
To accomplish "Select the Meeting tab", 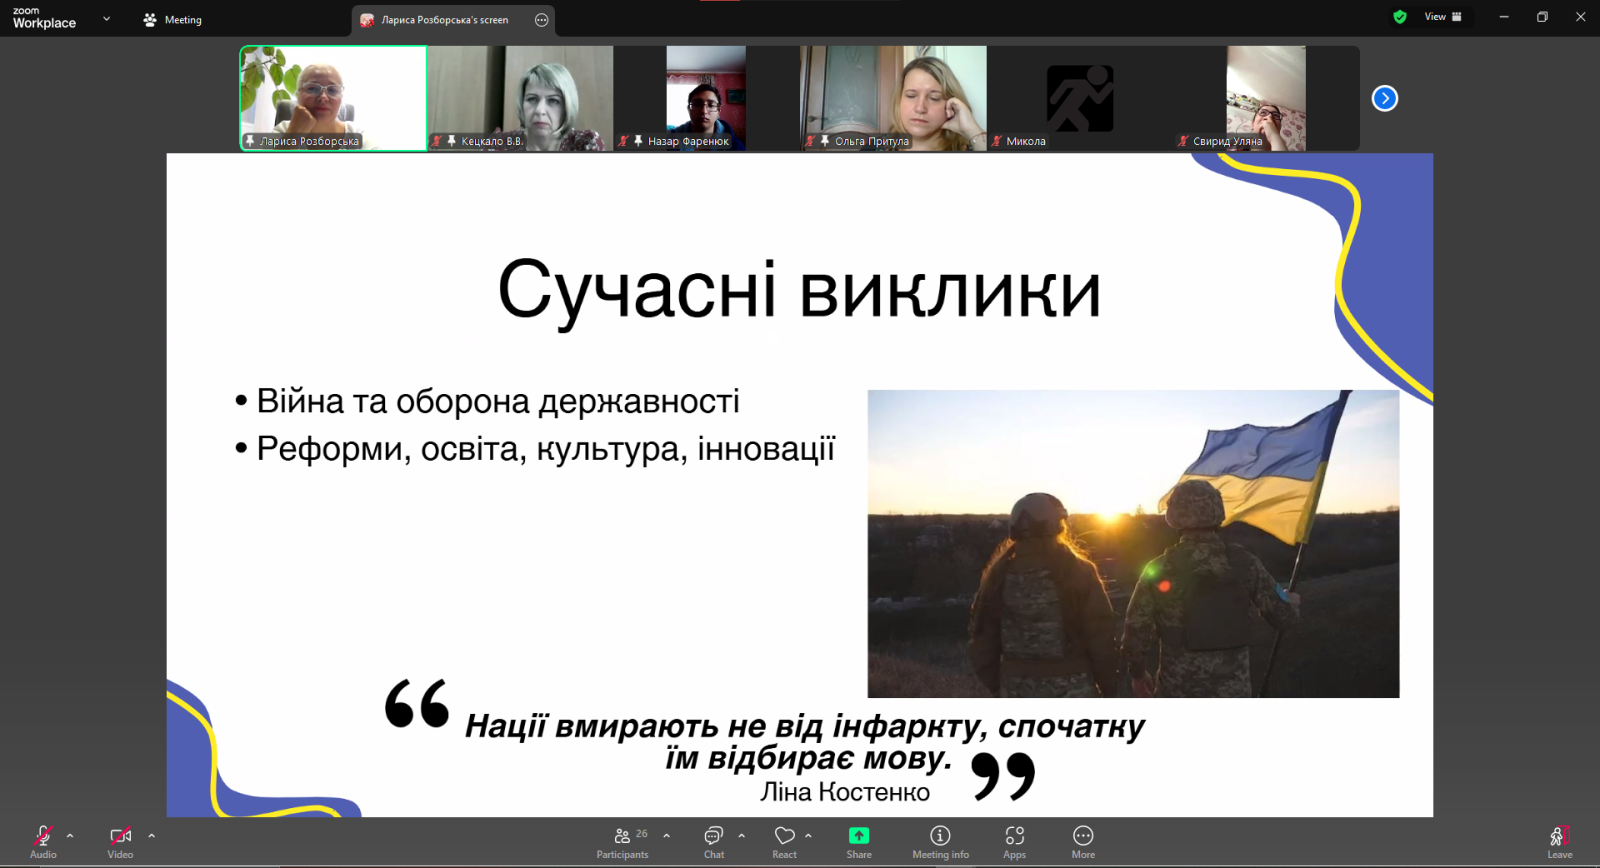I will [173, 20].
